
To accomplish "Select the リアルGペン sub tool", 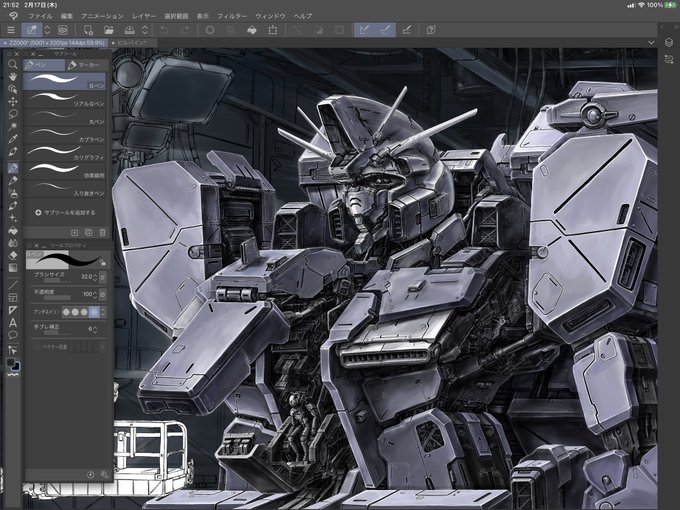I will (65, 99).
